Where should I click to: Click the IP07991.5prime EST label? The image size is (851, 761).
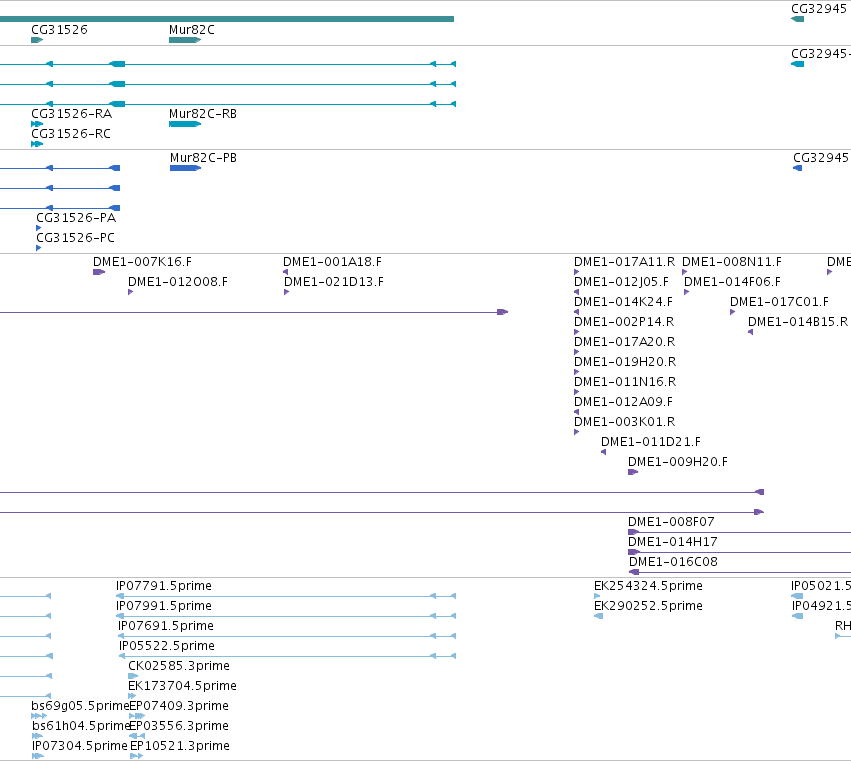pyautogui.click(x=164, y=606)
